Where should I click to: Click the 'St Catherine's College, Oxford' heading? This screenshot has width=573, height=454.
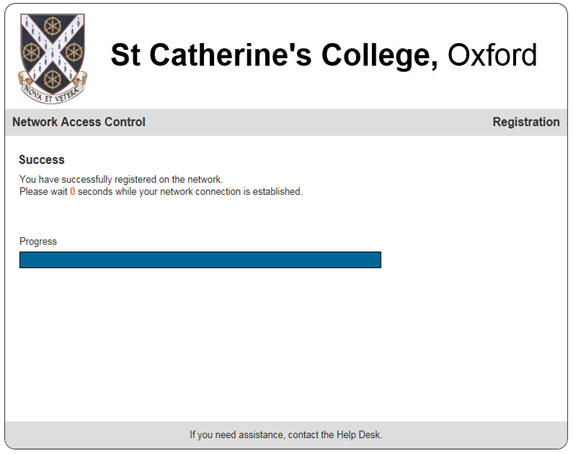(x=324, y=55)
